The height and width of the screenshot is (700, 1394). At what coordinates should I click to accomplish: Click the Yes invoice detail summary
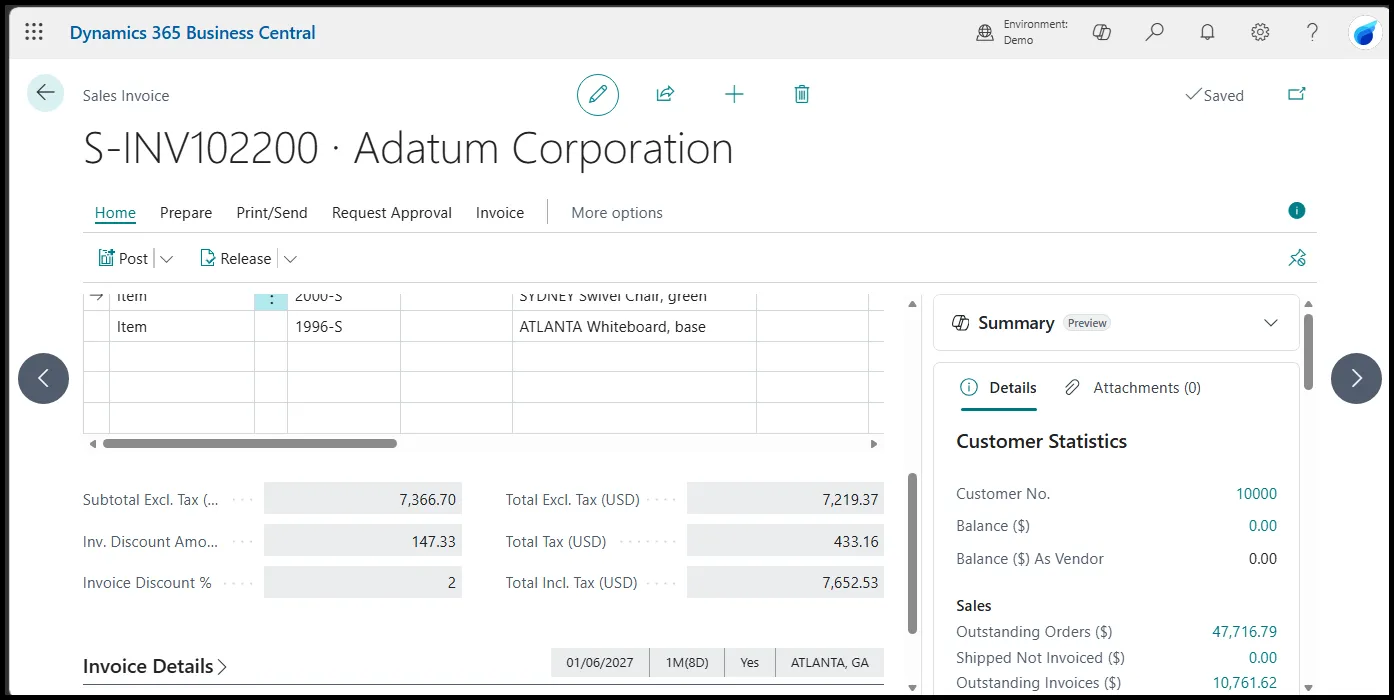click(750, 662)
